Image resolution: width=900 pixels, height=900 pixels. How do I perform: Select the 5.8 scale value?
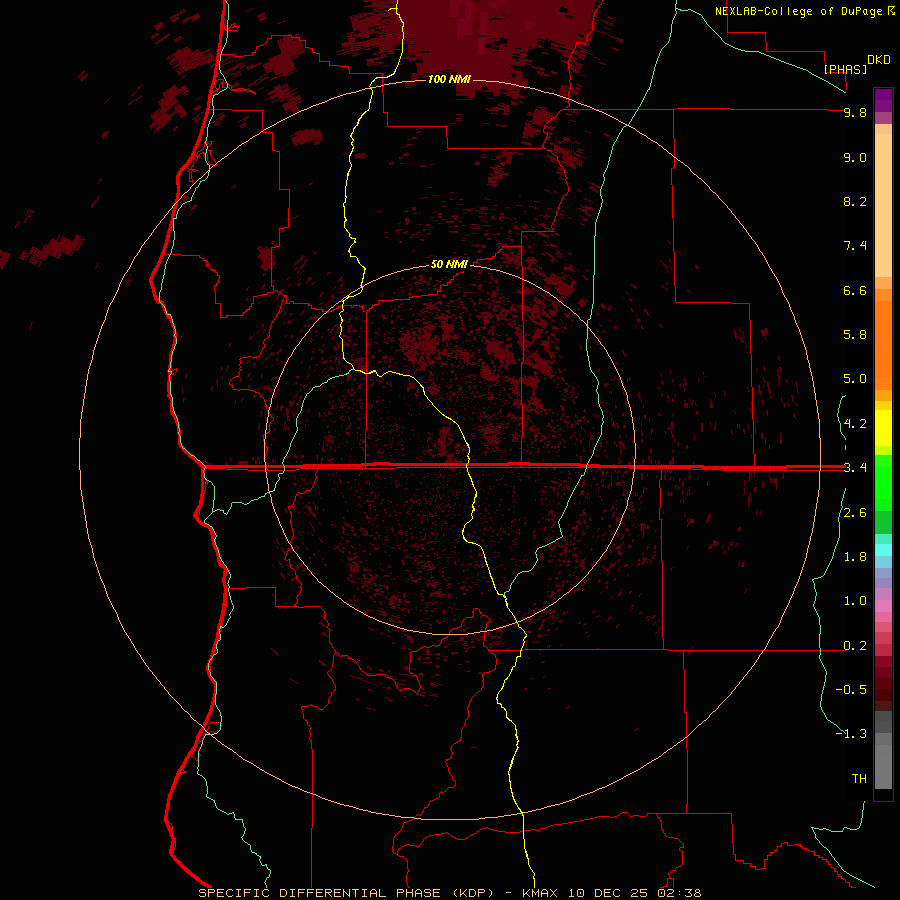pyautogui.click(x=855, y=335)
